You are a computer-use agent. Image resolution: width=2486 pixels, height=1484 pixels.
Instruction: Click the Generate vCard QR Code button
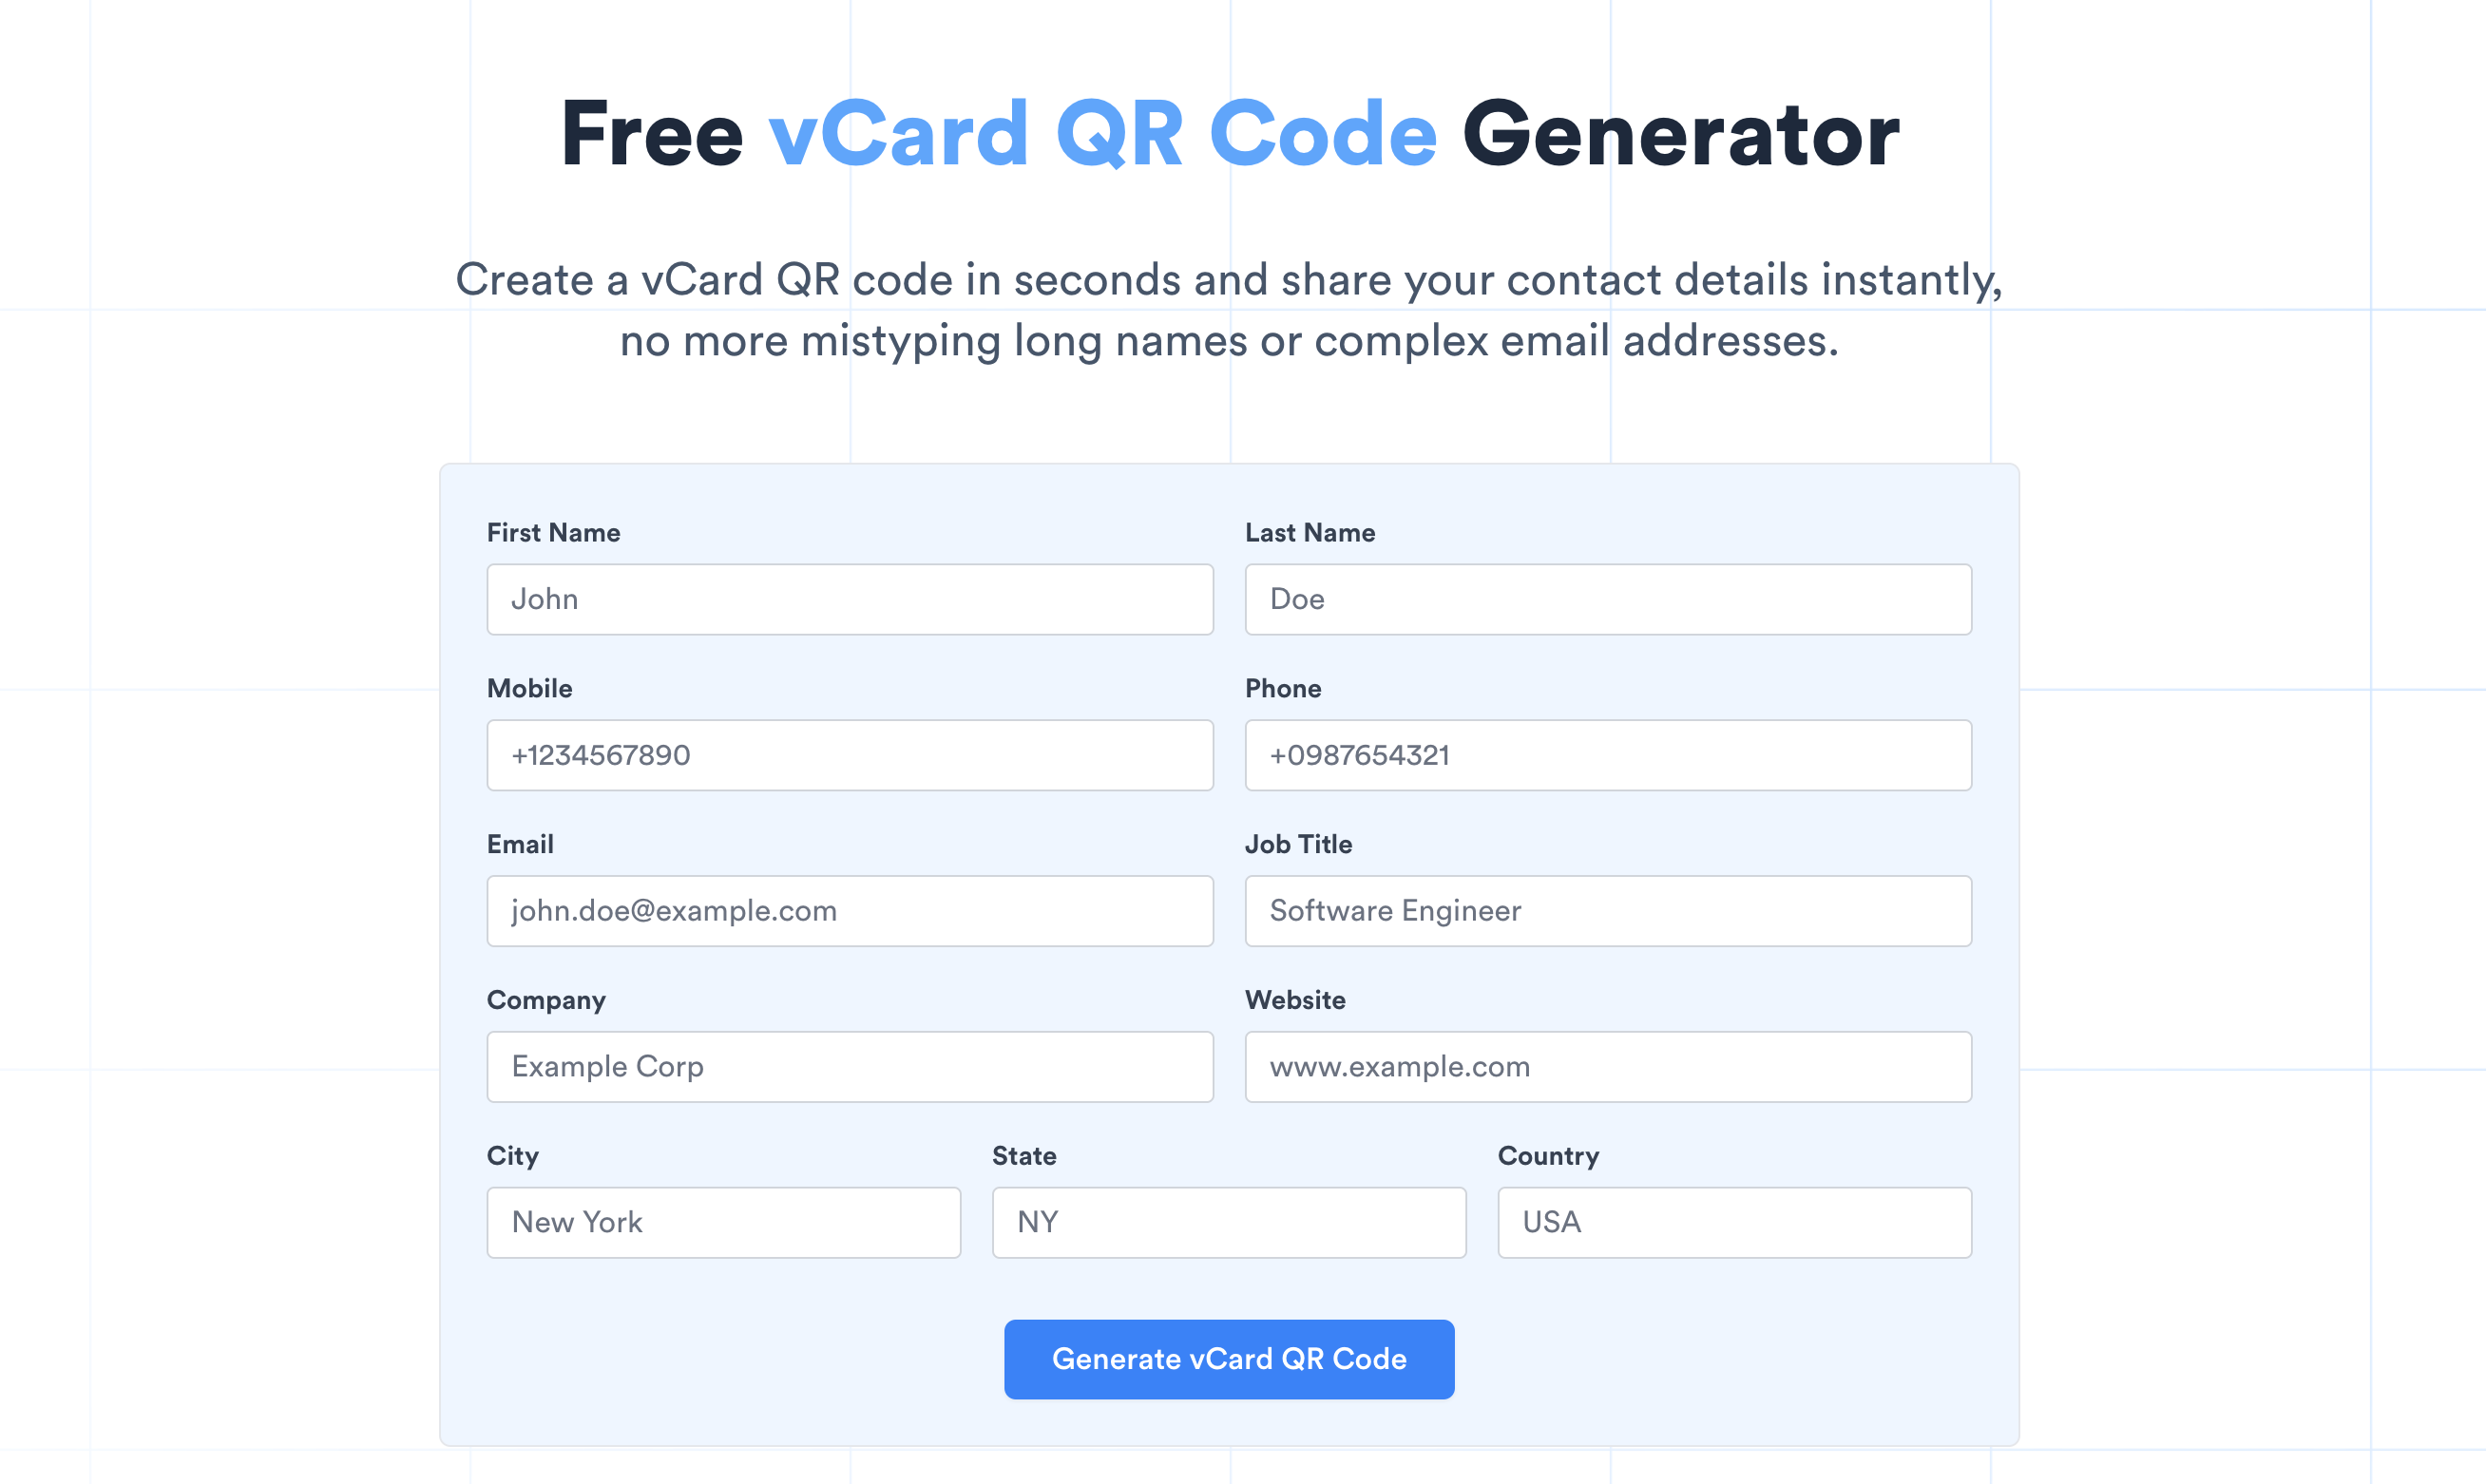point(1230,1359)
